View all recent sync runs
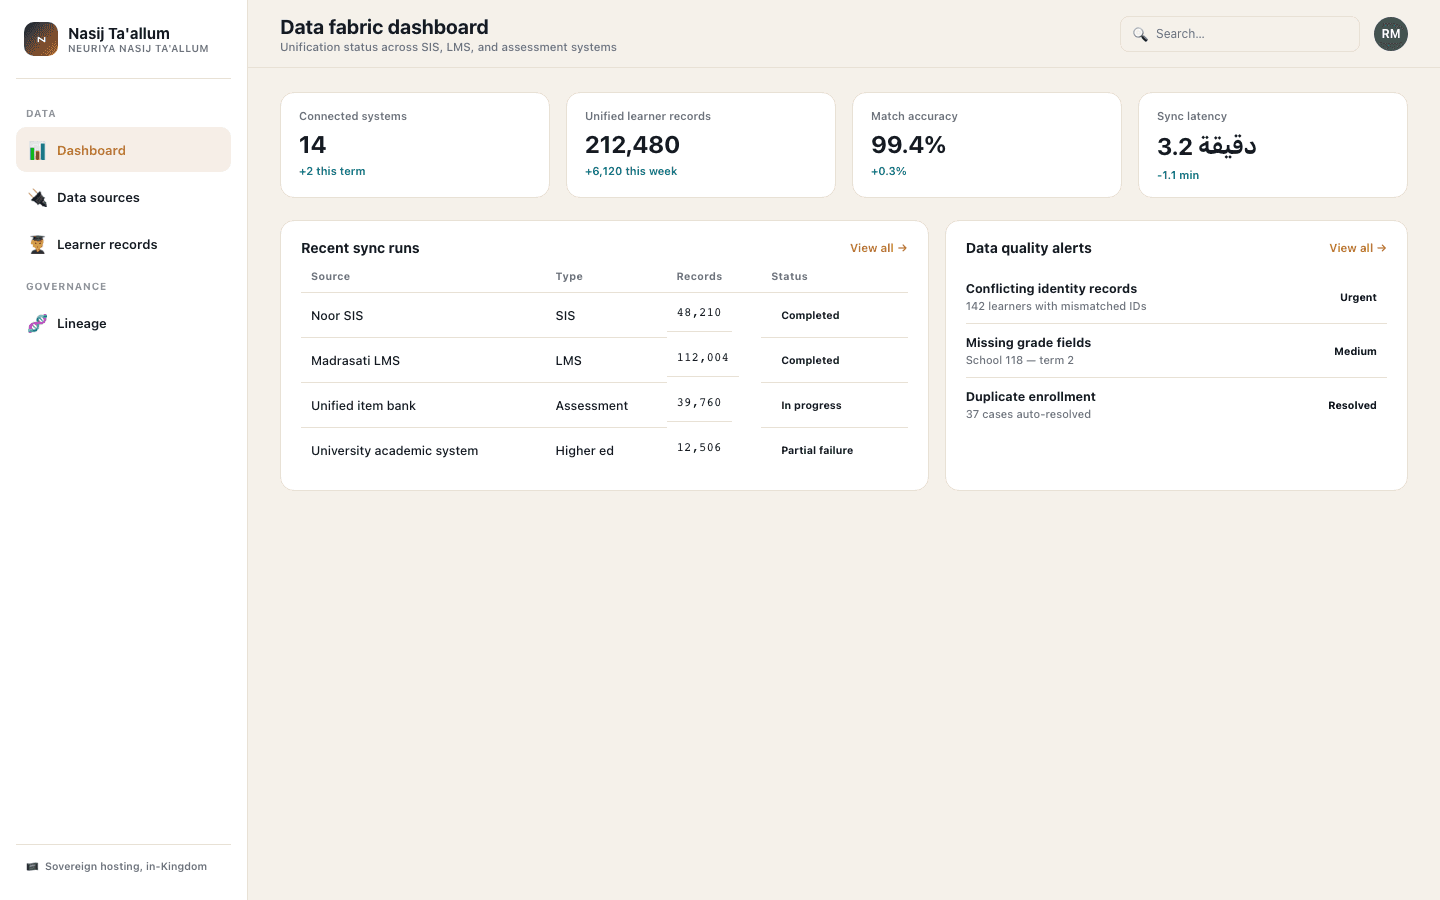The image size is (1440, 900). tap(878, 248)
